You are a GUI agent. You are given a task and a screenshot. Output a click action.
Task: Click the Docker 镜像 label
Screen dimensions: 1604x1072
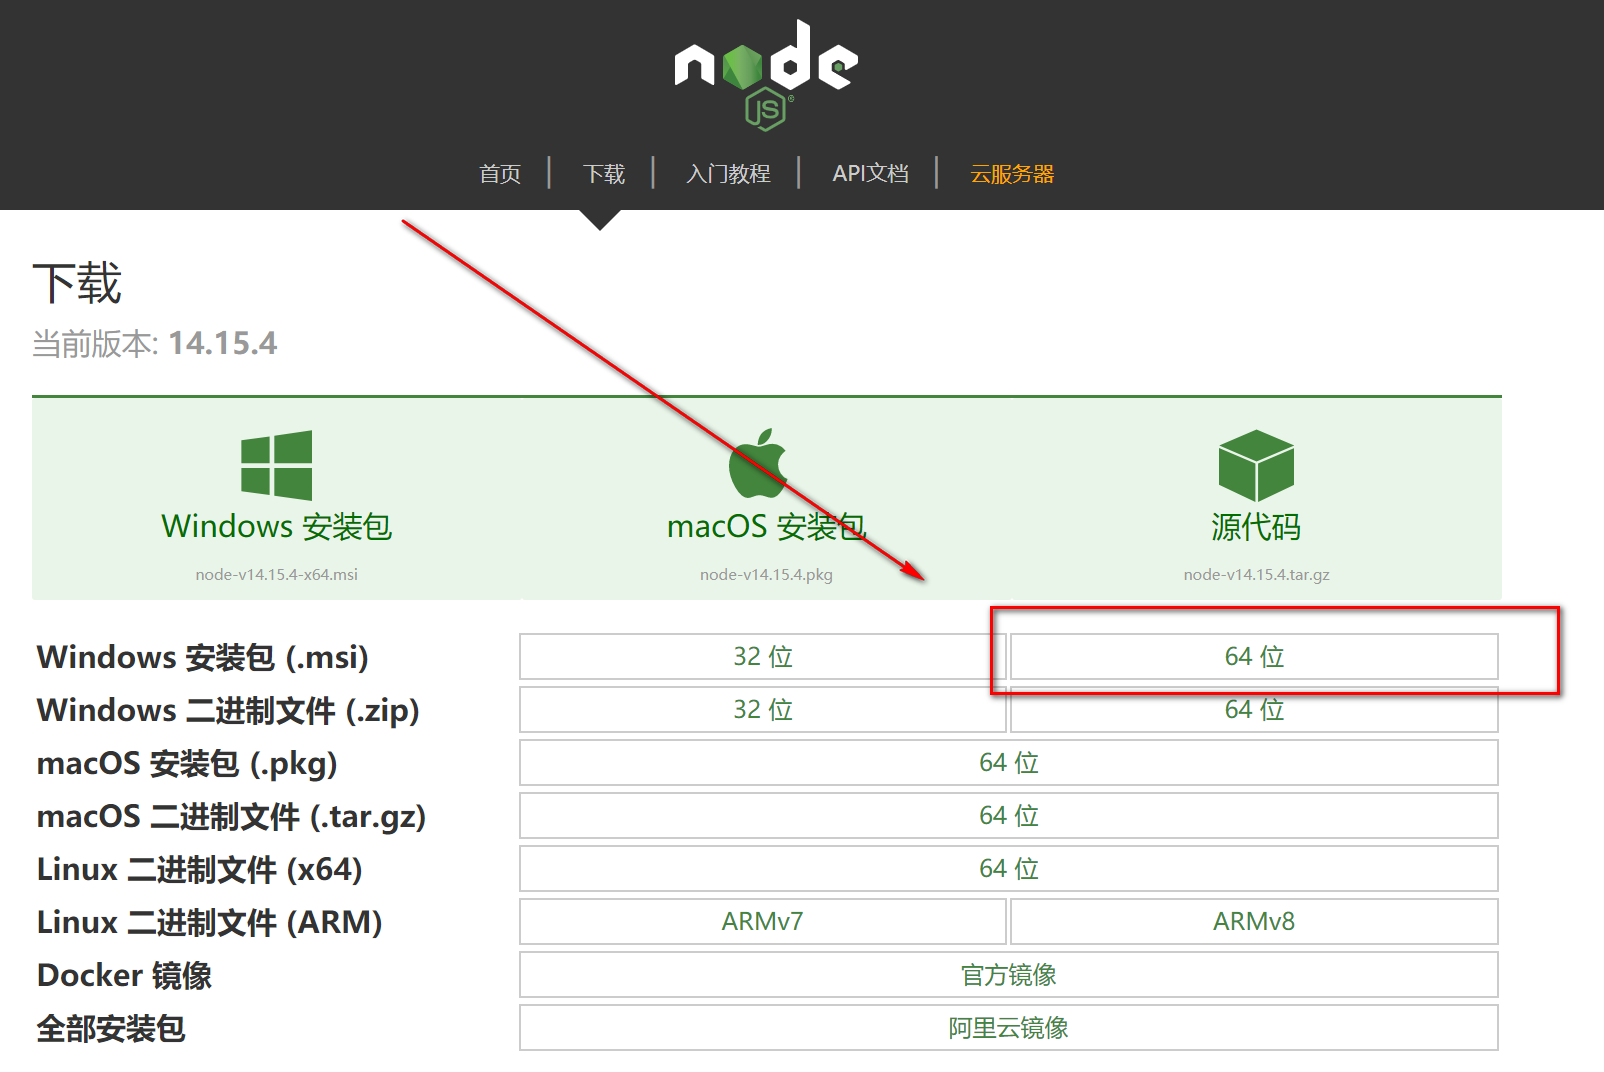pyautogui.click(x=124, y=975)
